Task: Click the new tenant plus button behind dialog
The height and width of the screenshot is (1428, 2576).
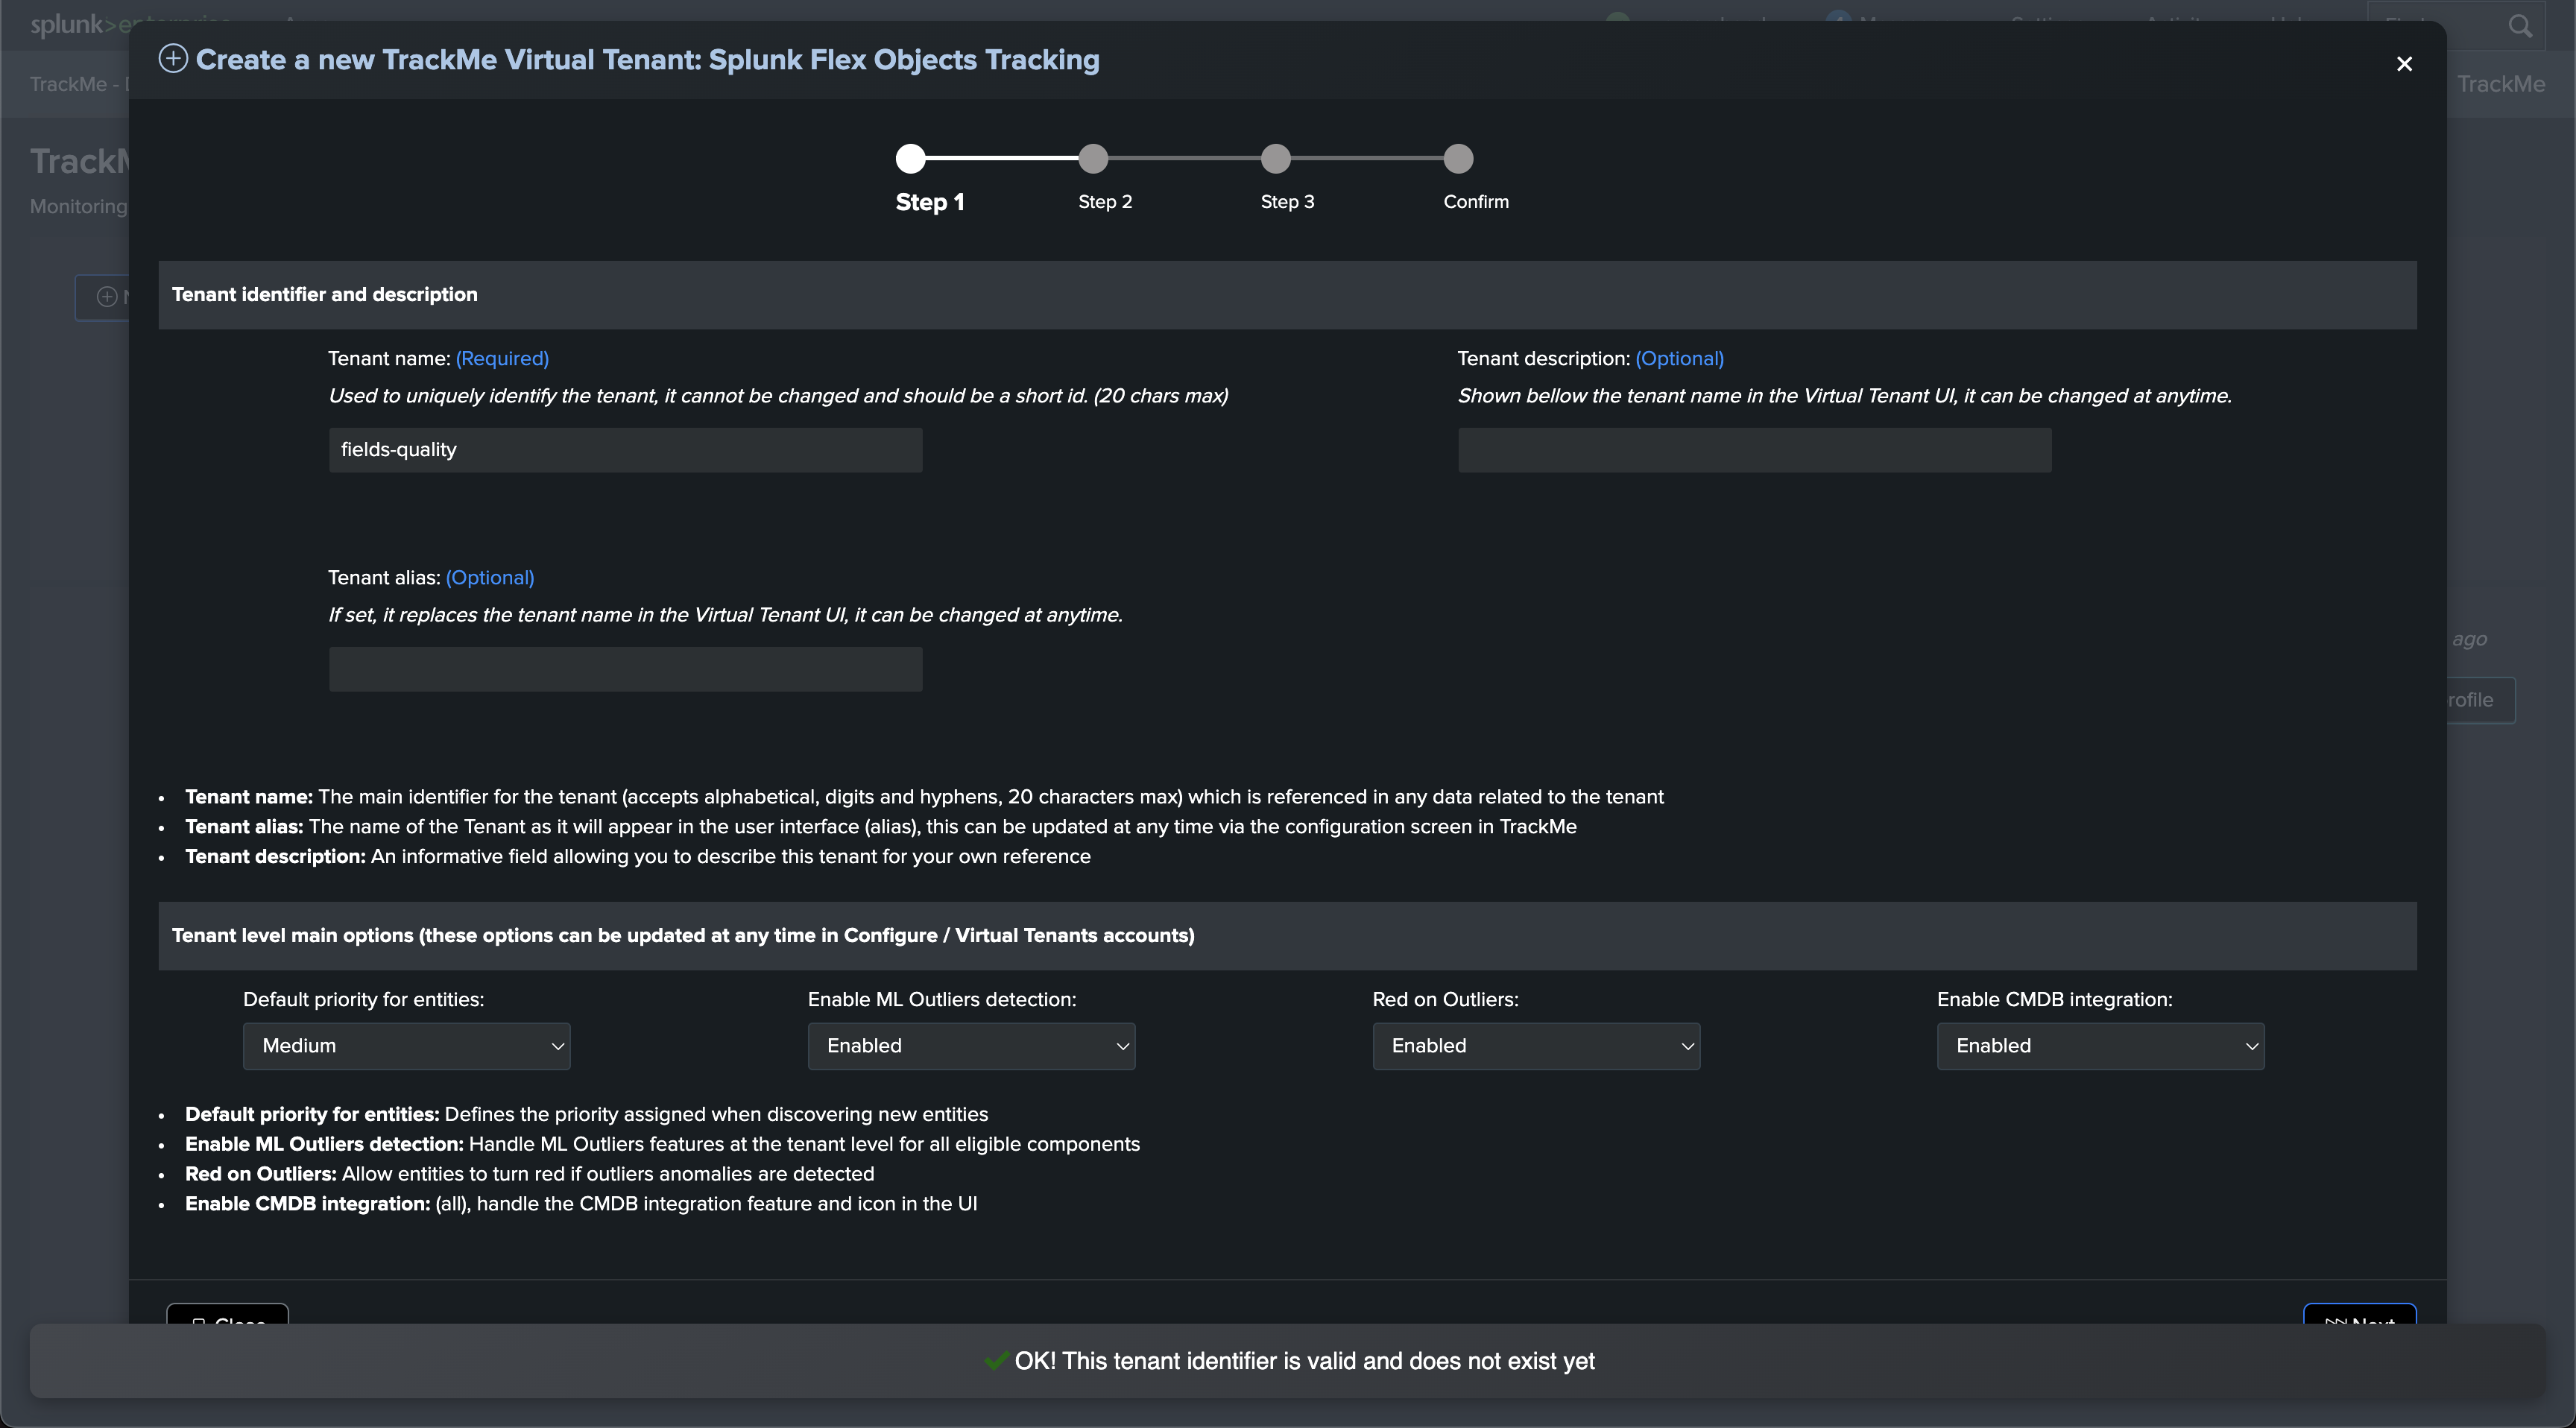Action: tap(103, 297)
